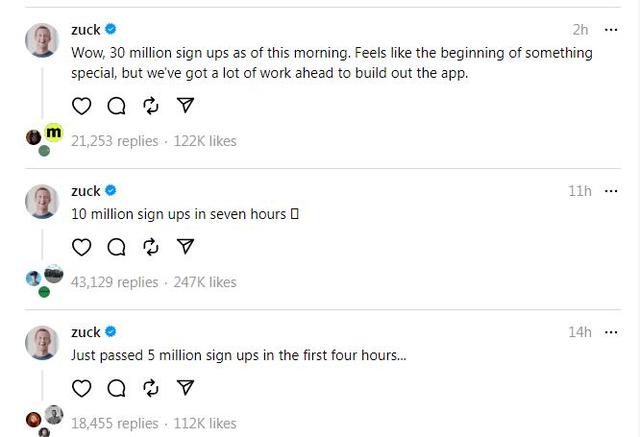
Task: Like the 10 million sign ups post
Action: [x=83, y=246]
